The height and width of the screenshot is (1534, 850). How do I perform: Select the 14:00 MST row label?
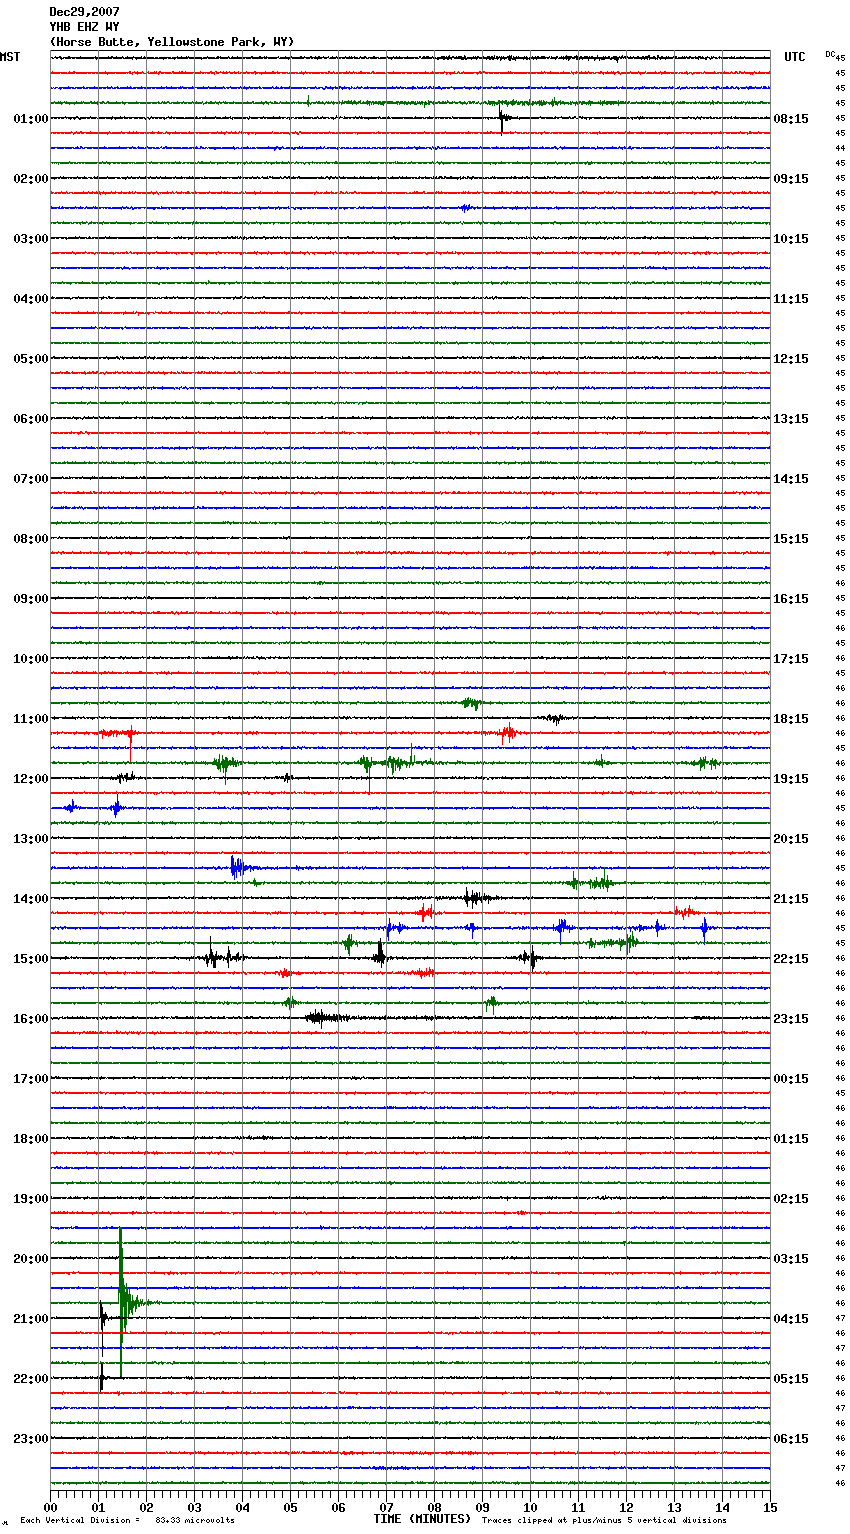pyautogui.click(x=31, y=899)
